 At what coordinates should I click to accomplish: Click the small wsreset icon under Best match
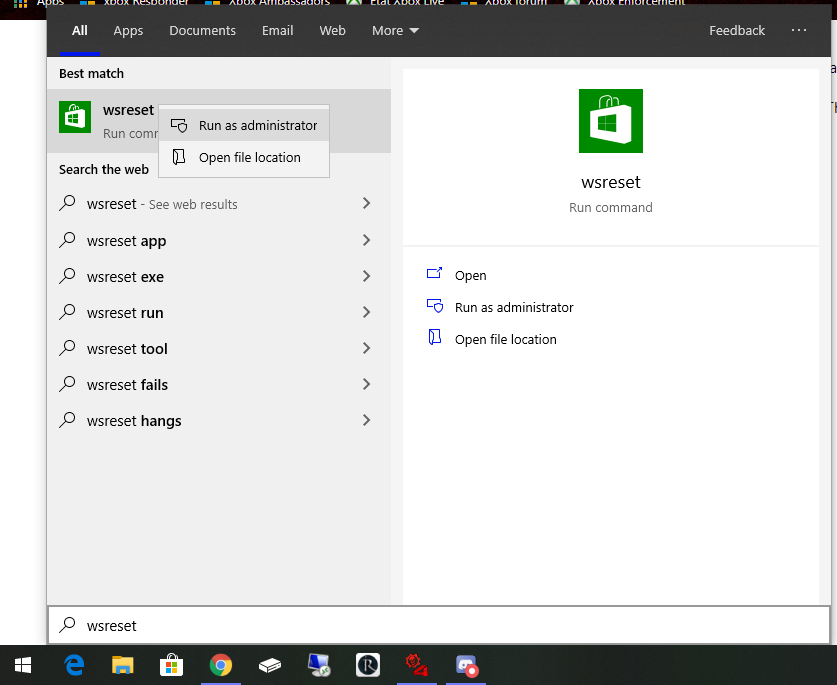(75, 117)
